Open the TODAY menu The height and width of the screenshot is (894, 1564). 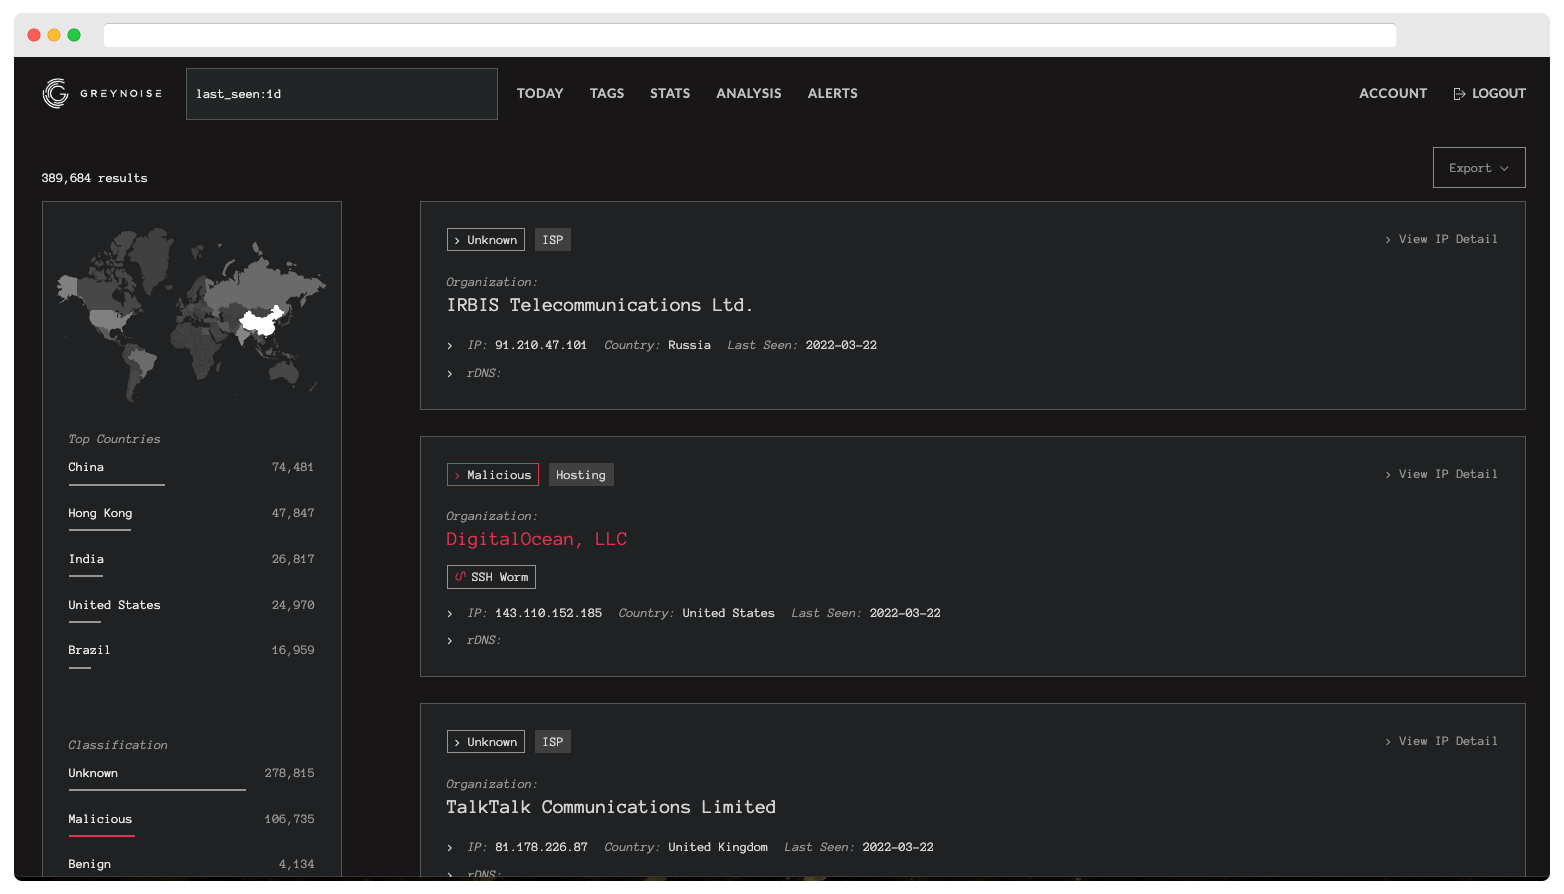540,93
